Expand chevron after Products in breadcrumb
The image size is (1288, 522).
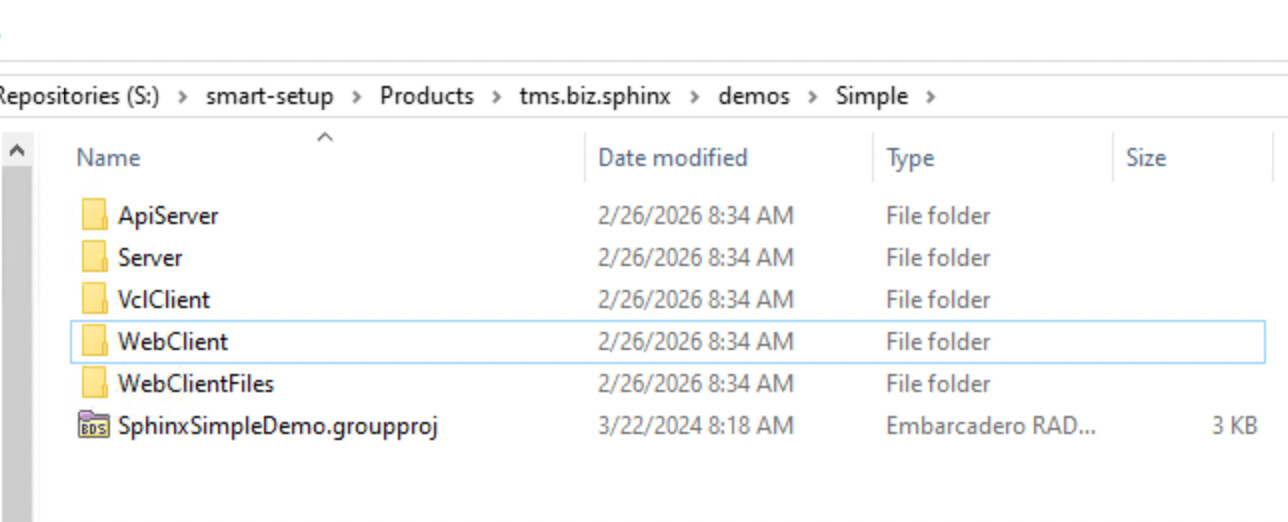pos(497,97)
